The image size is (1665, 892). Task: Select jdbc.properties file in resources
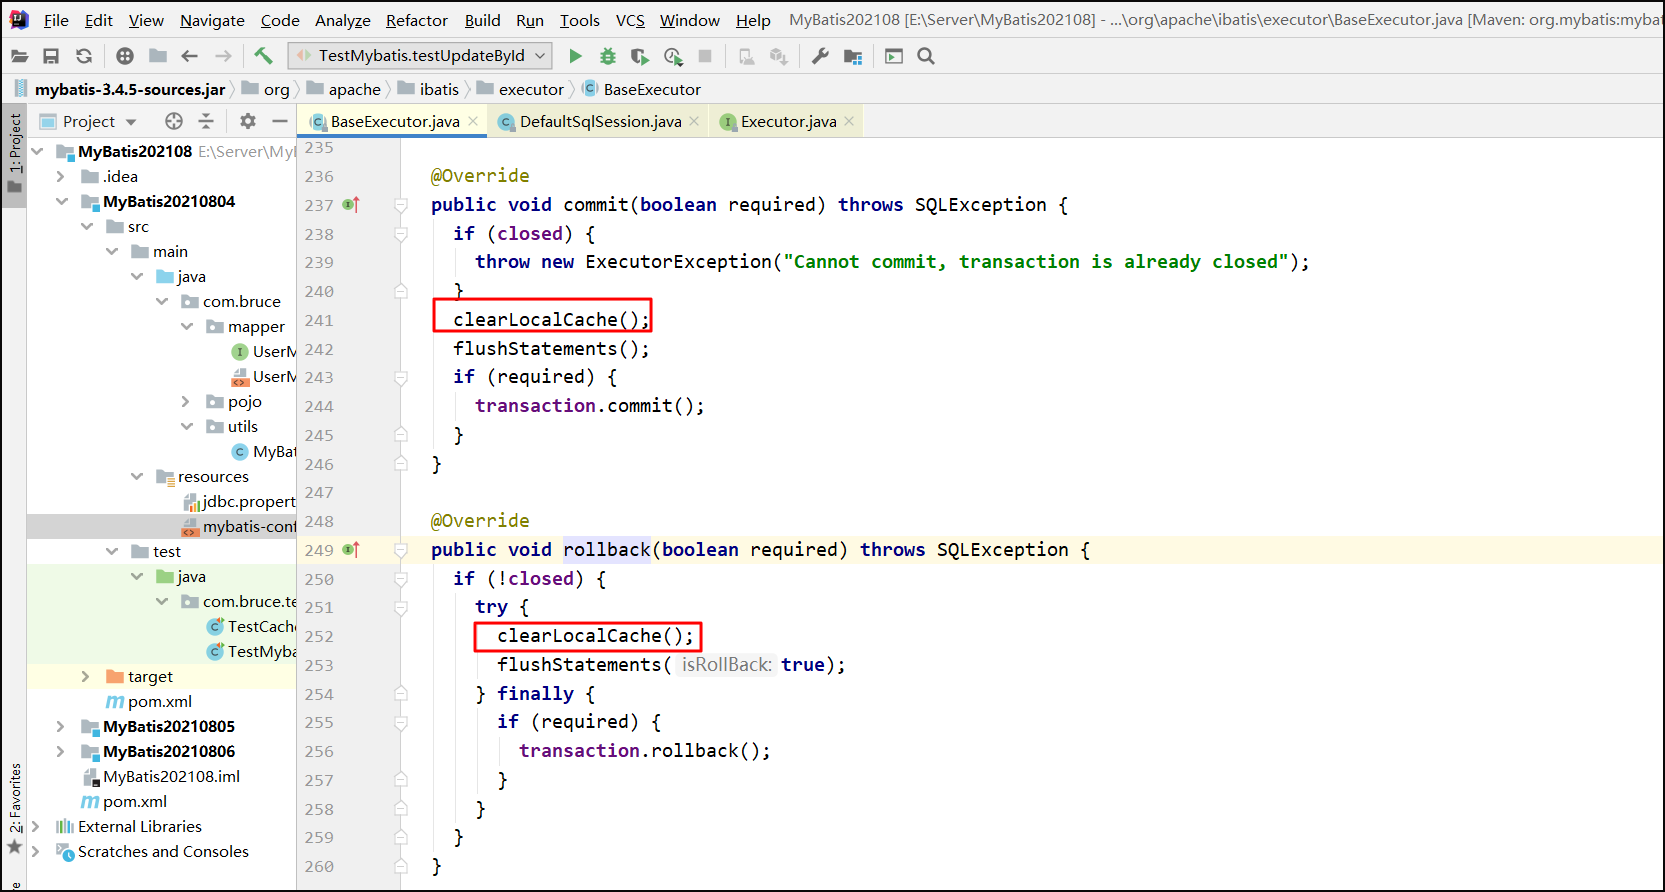click(x=248, y=502)
